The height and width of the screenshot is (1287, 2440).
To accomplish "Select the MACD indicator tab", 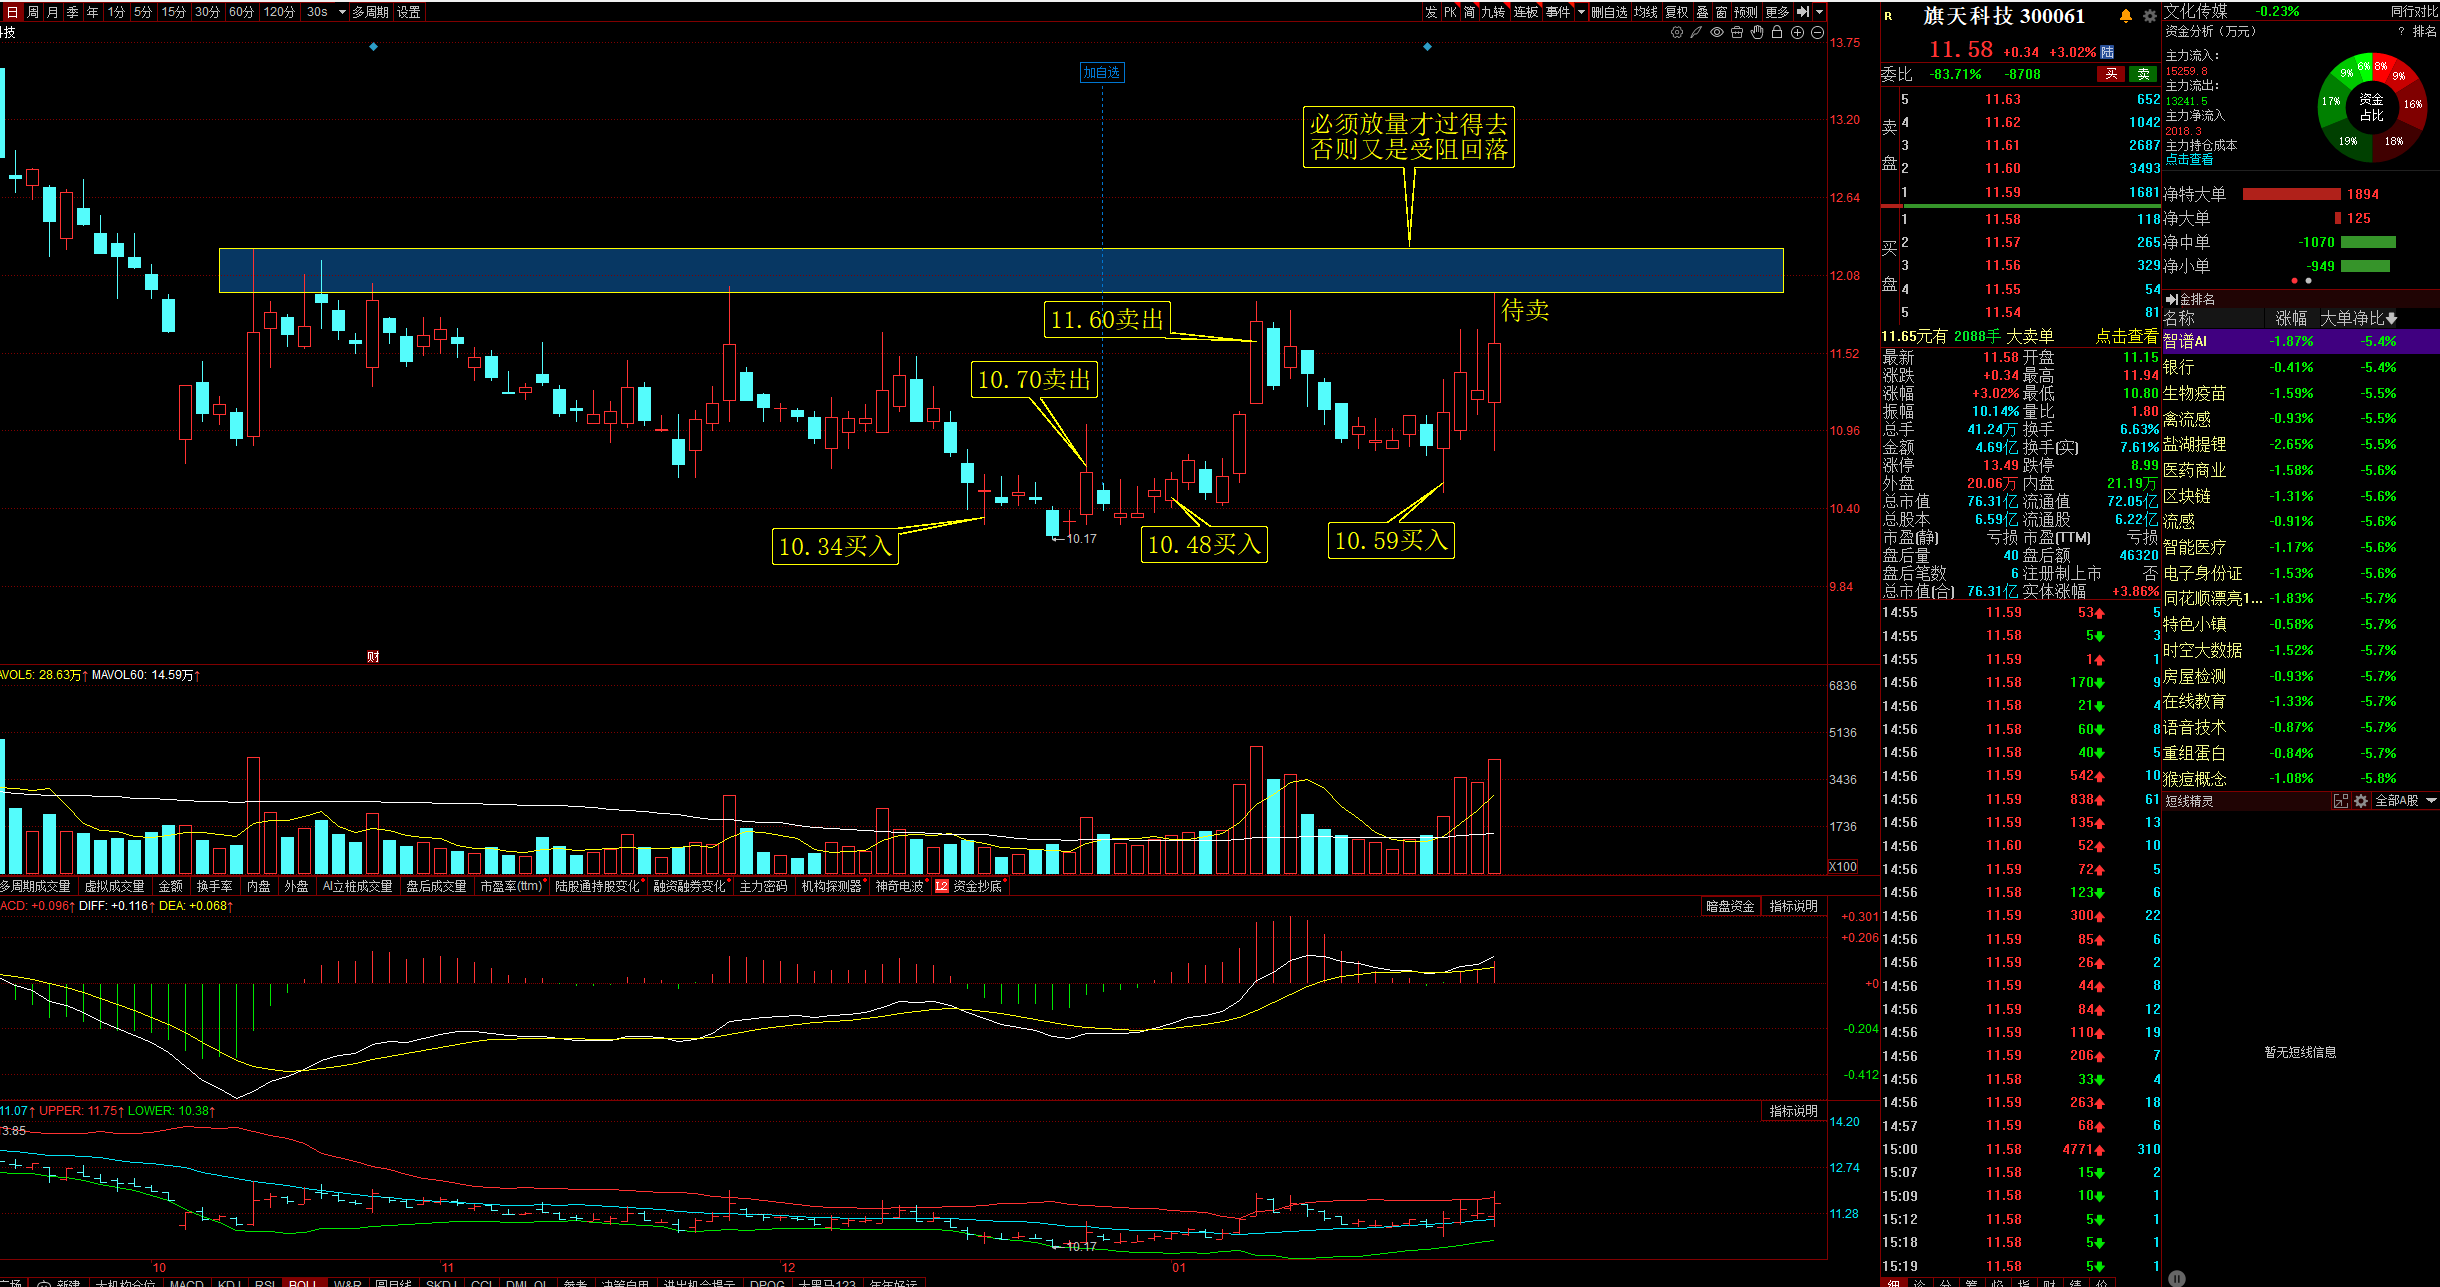I will [x=186, y=1282].
